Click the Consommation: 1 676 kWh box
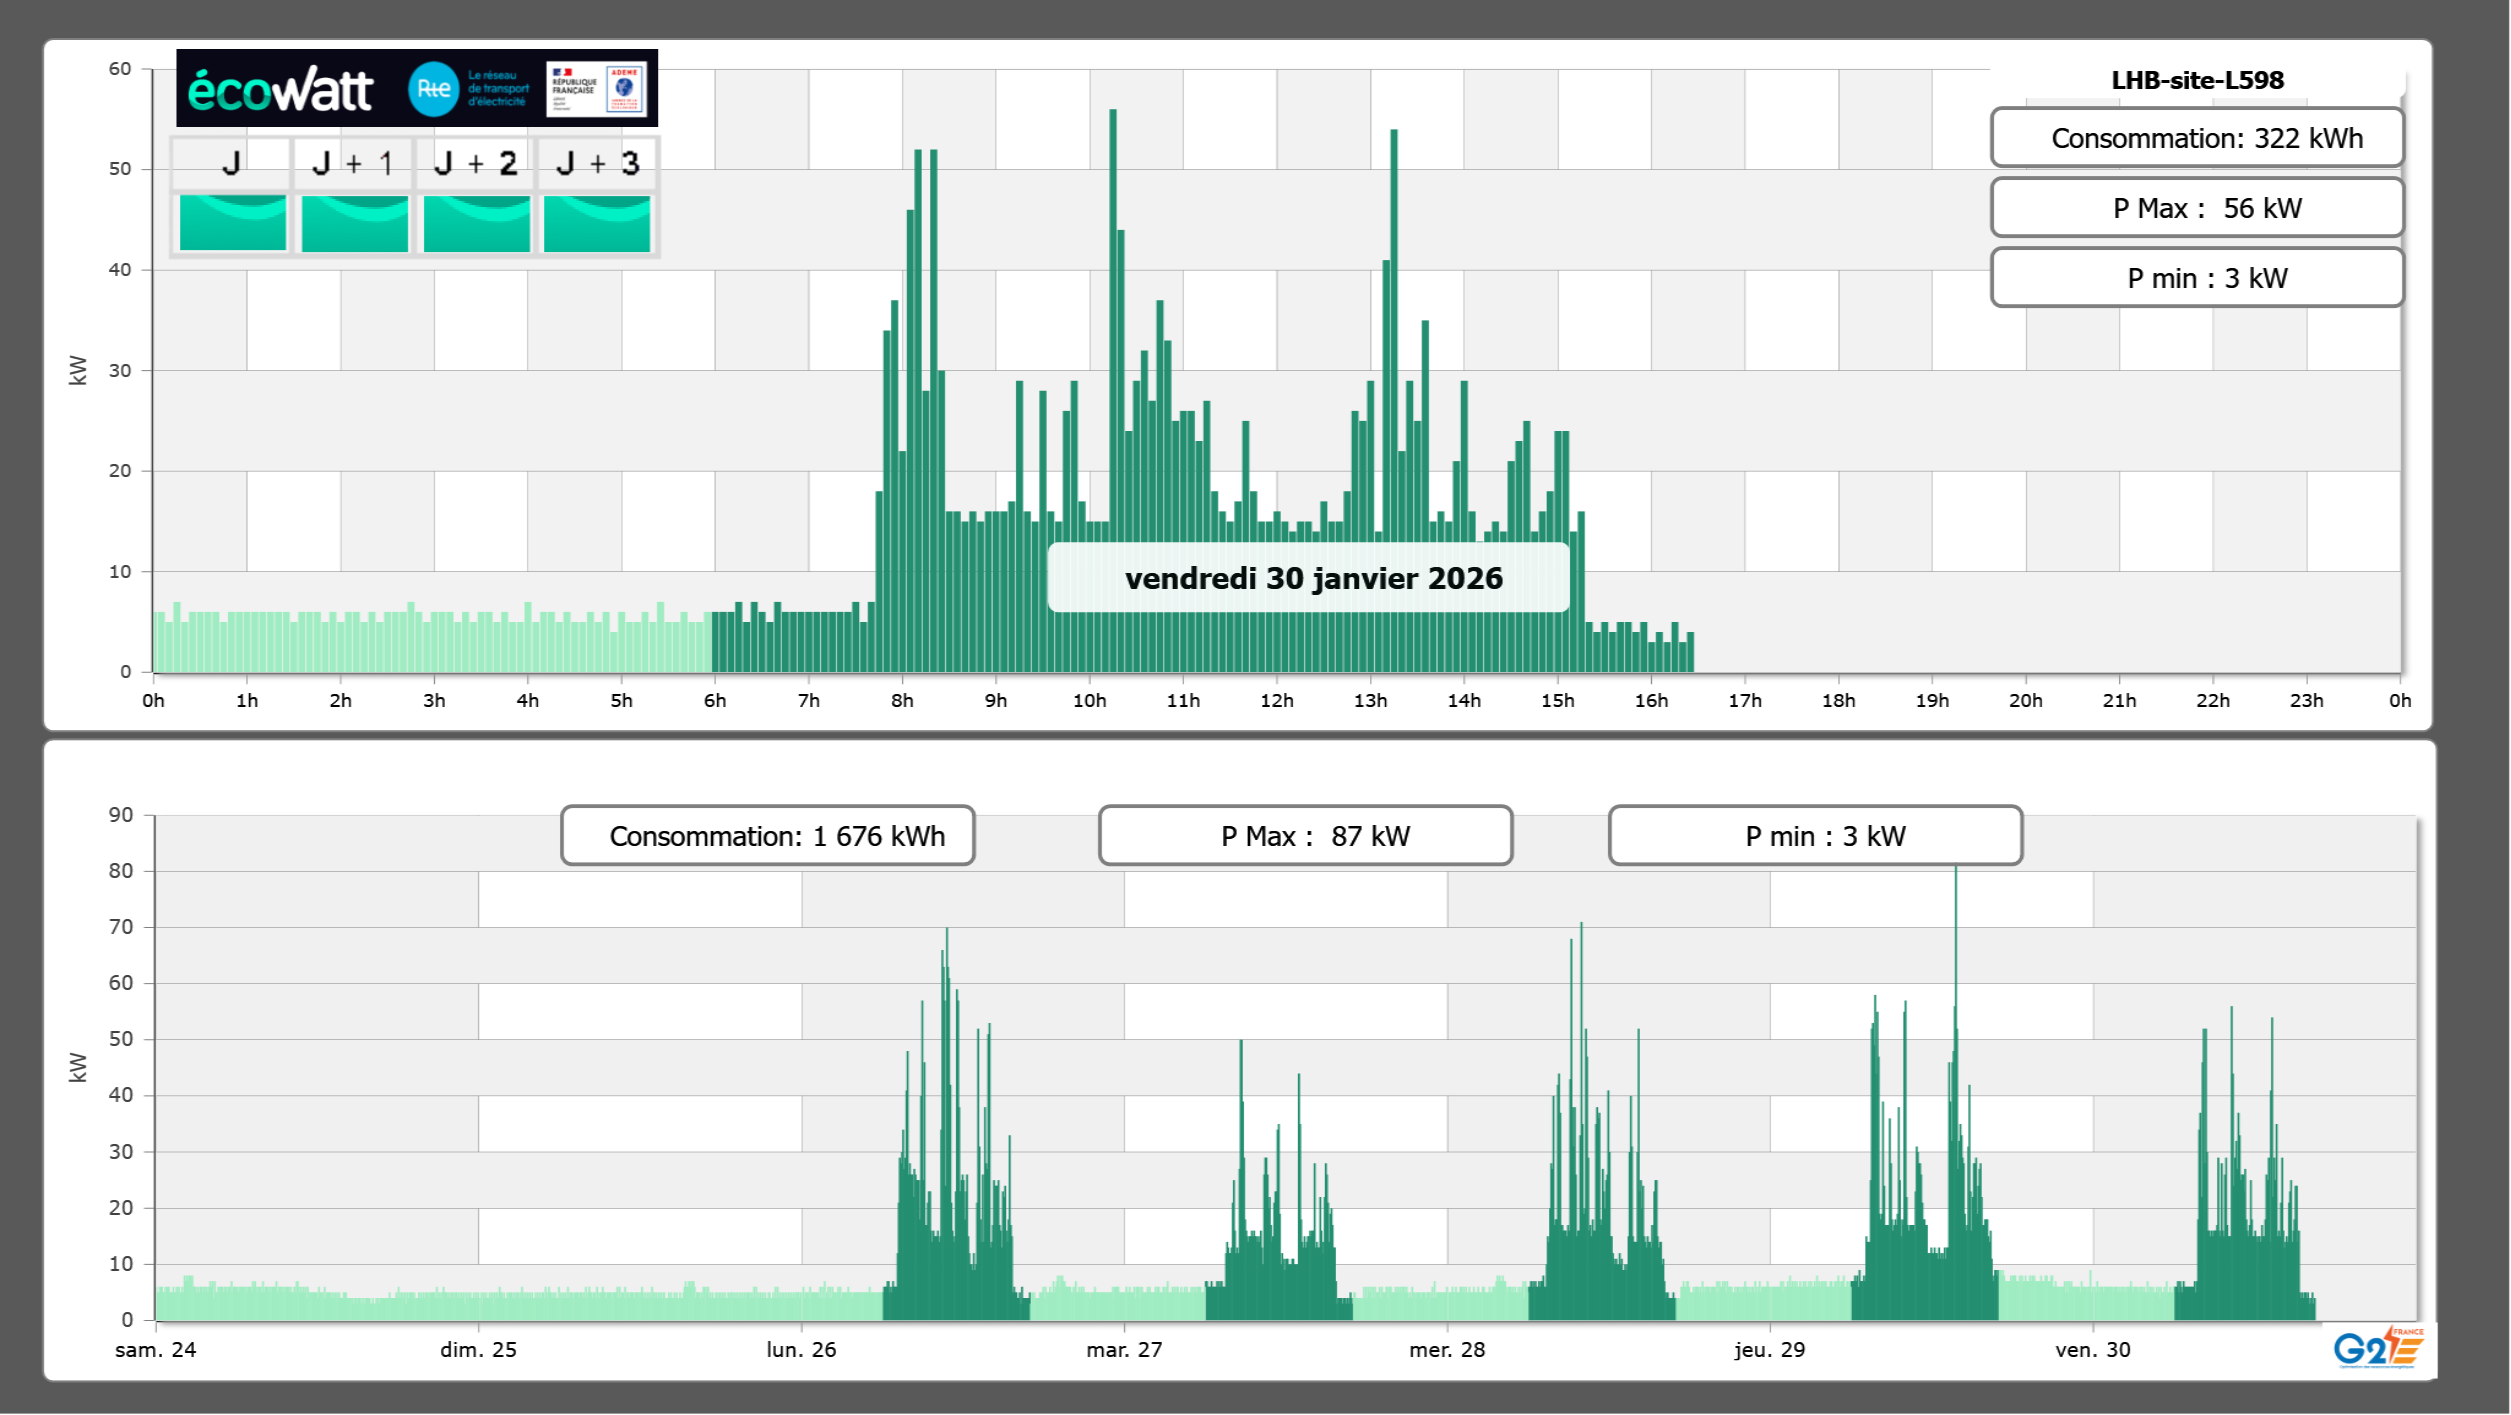 768,836
